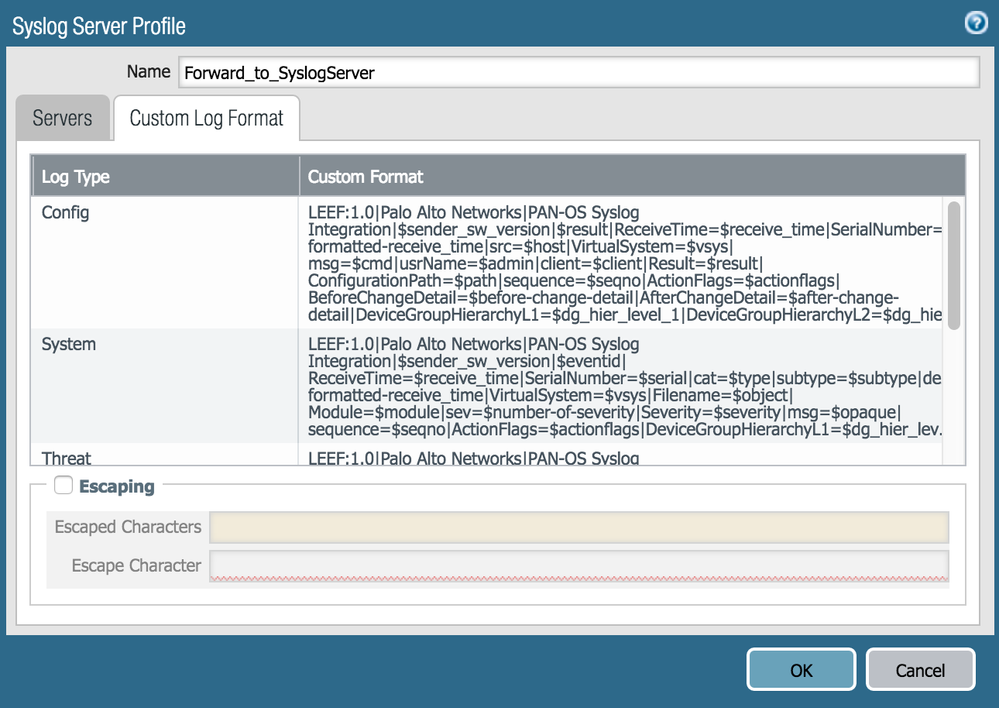Click the Escaped Characters input field
The image size is (999, 708).
click(x=579, y=527)
